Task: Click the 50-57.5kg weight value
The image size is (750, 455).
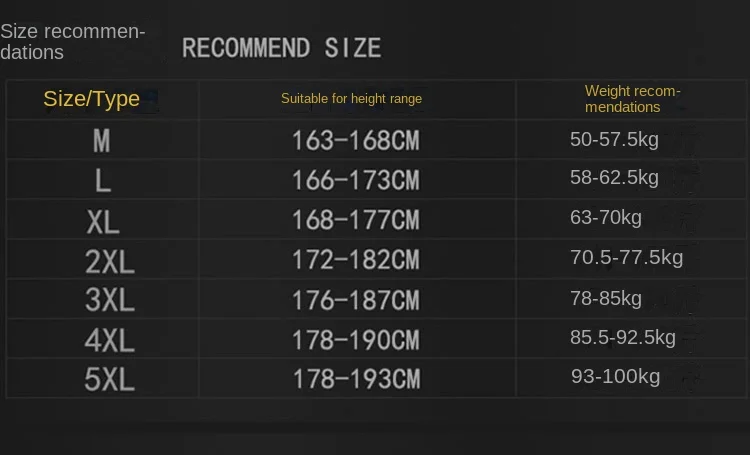Action: click(x=614, y=140)
